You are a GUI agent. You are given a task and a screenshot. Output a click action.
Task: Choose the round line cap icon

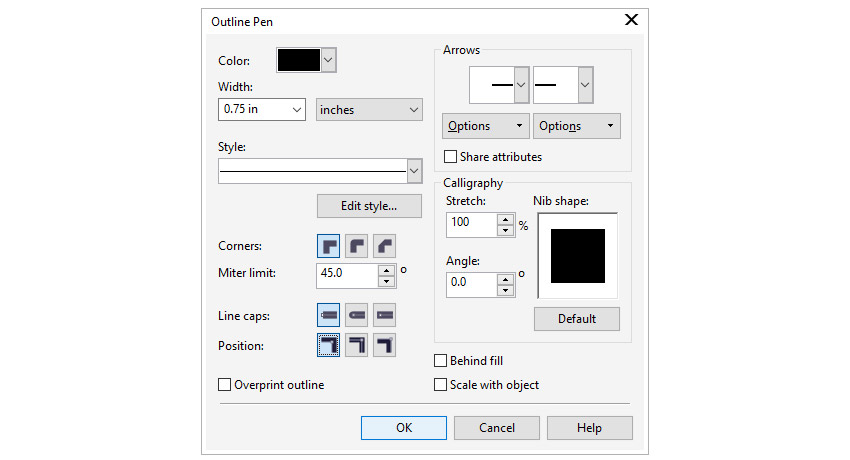[357, 316]
